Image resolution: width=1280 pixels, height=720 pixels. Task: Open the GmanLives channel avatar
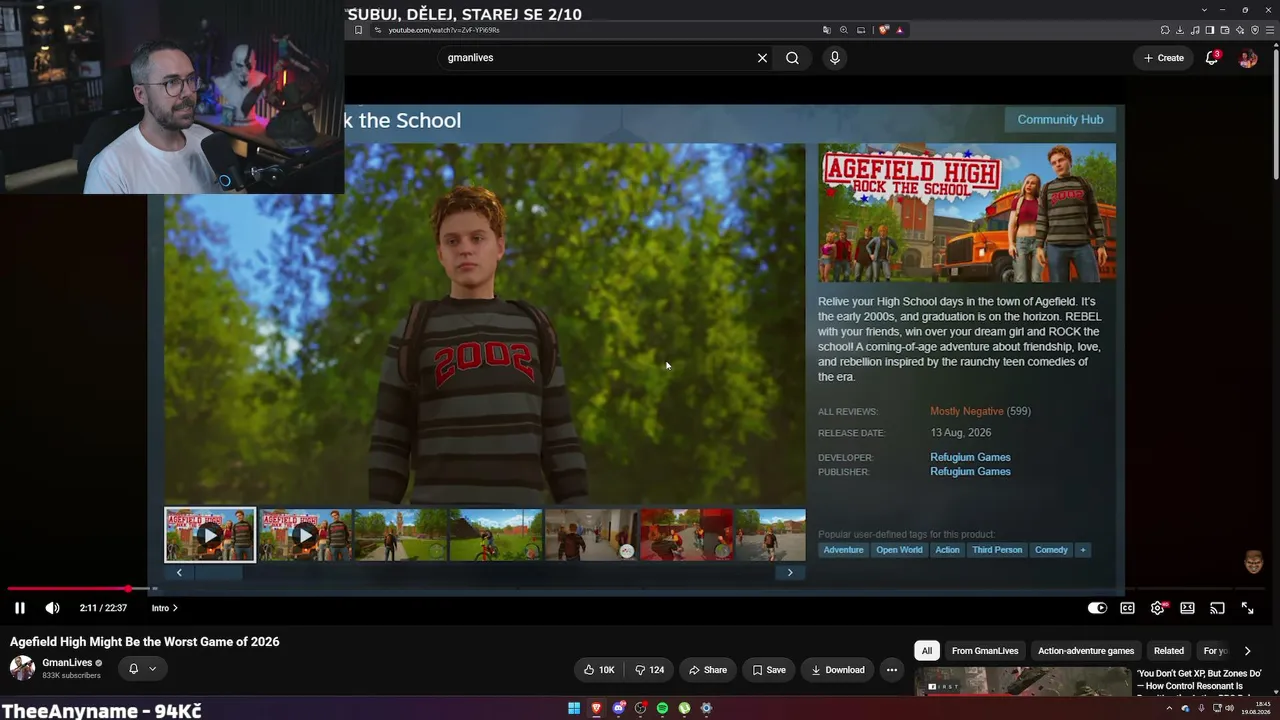pos(22,668)
